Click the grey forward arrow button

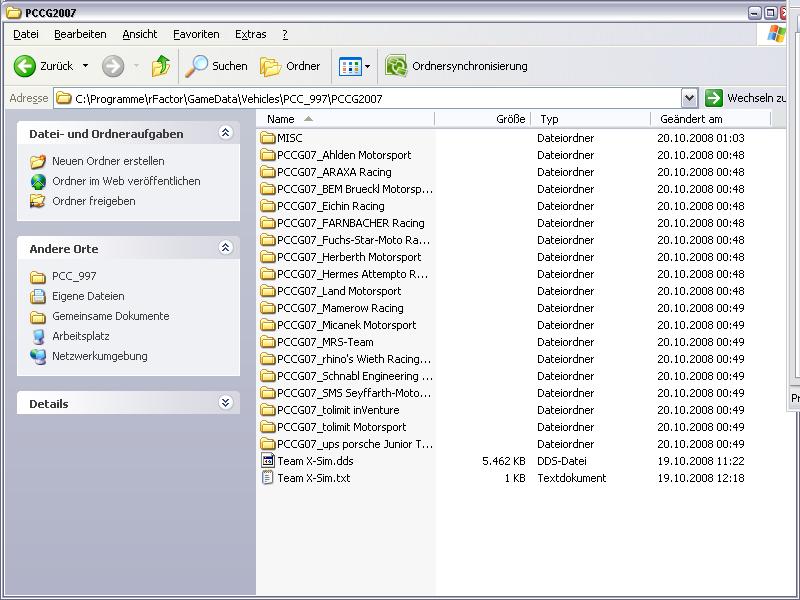(x=113, y=66)
